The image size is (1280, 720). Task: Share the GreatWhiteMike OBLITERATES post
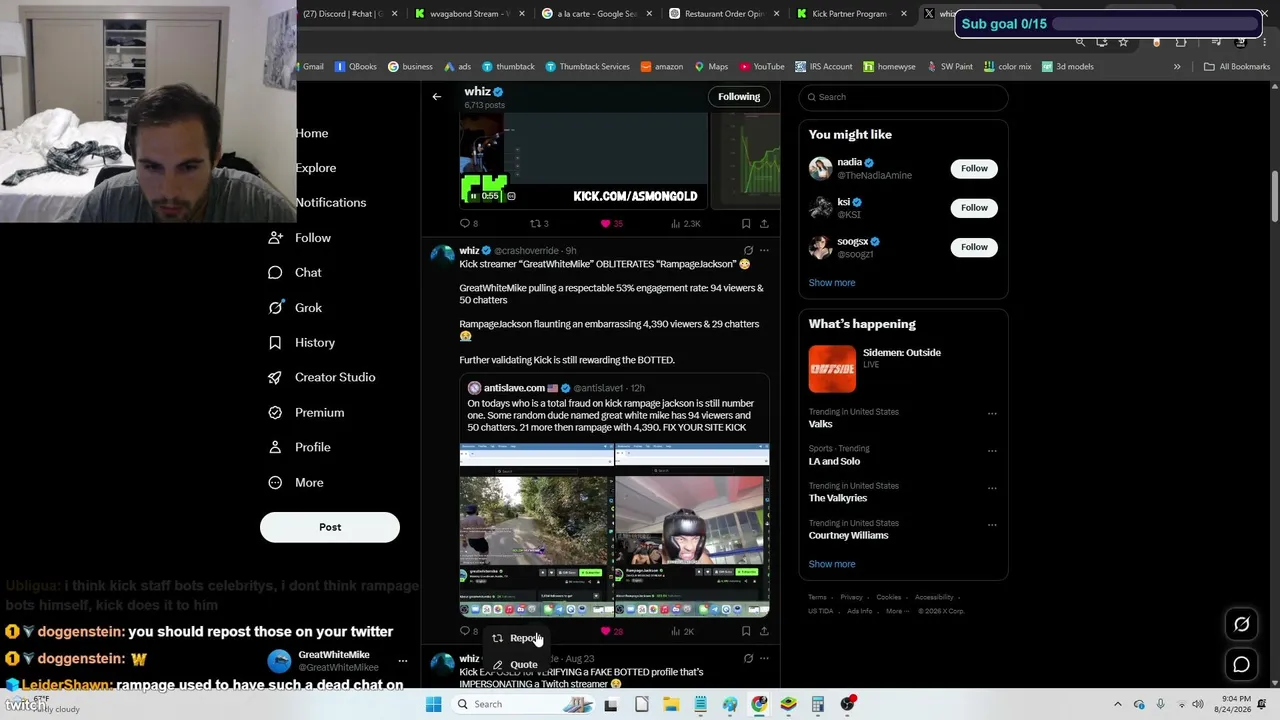coord(764,631)
